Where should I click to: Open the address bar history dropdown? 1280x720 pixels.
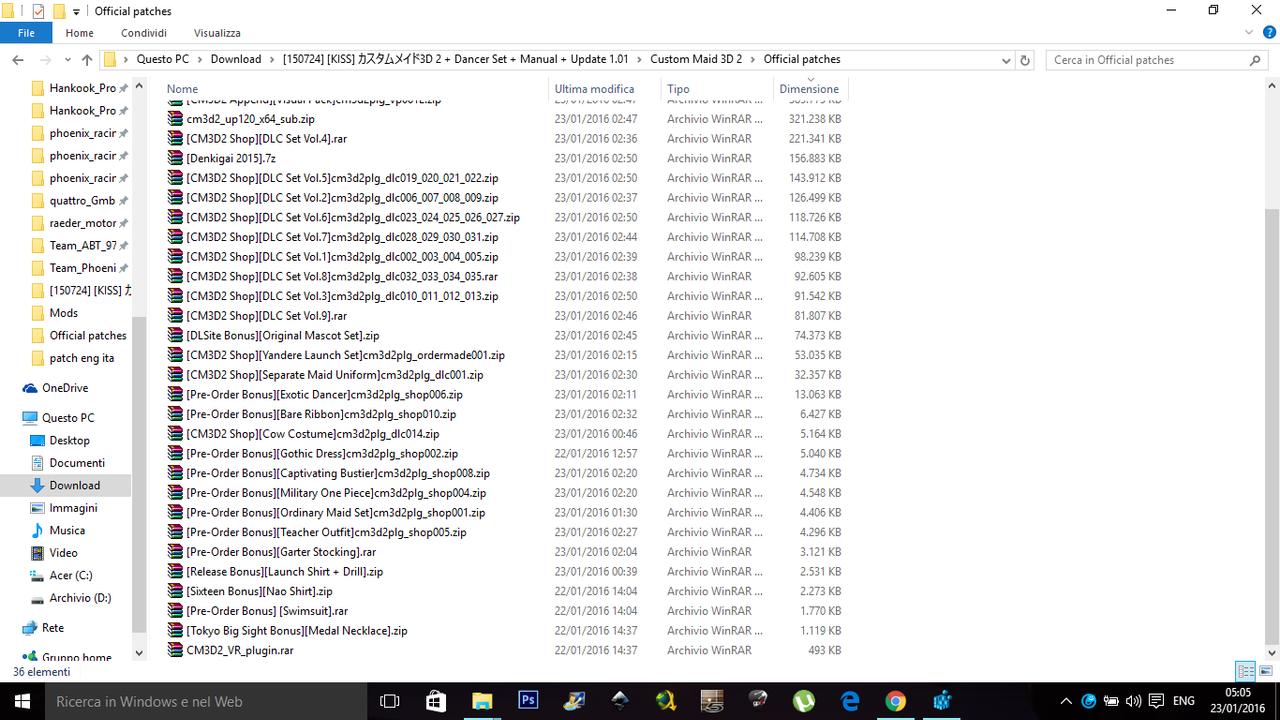1006,59
